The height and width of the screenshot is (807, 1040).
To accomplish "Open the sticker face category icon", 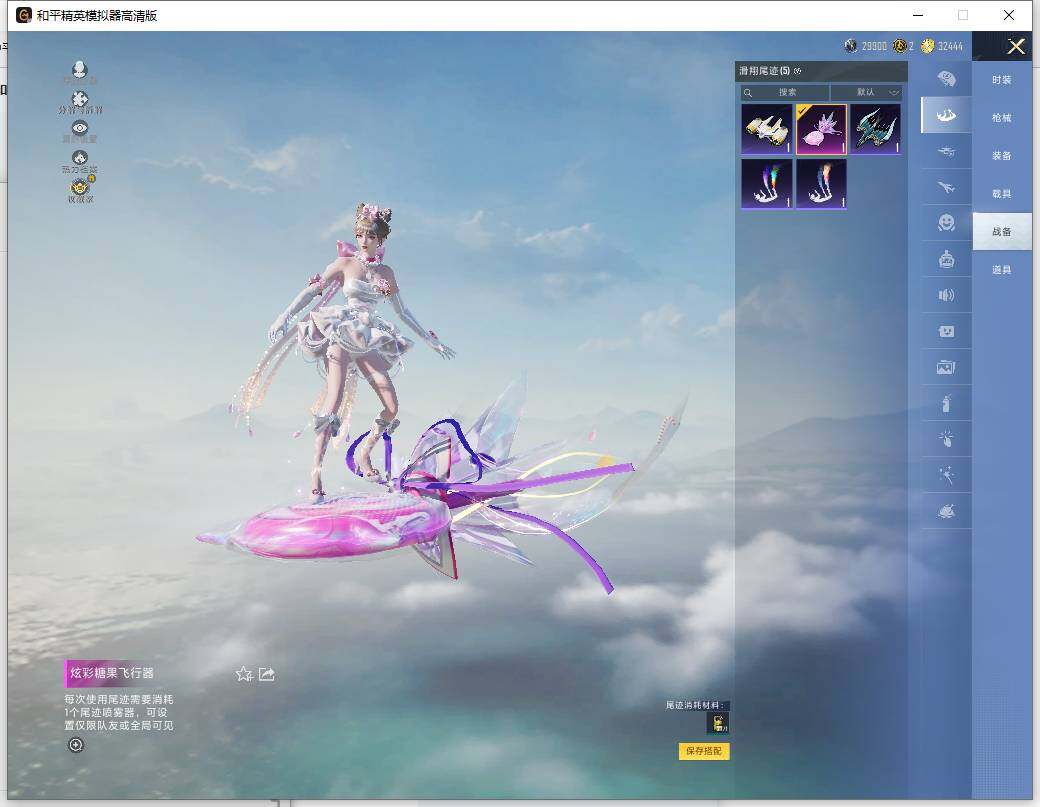I will click(946, 331).
